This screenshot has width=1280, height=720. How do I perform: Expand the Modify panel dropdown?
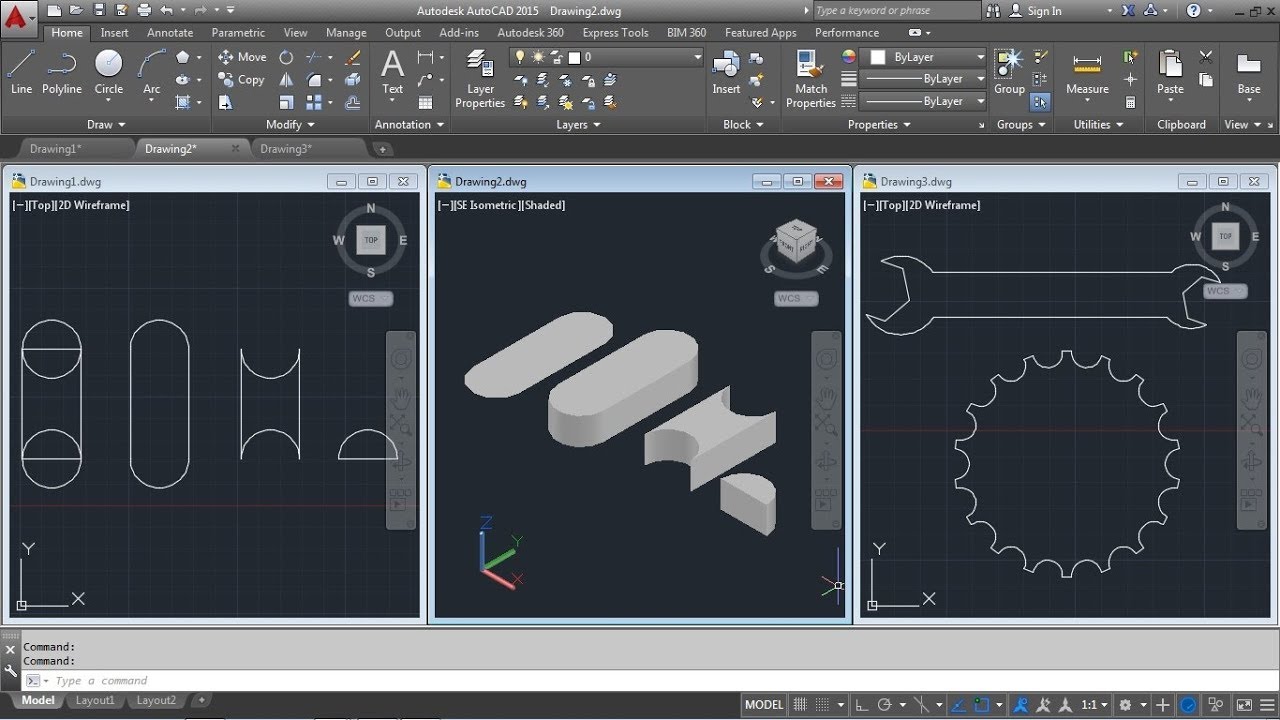click(290, 125)
